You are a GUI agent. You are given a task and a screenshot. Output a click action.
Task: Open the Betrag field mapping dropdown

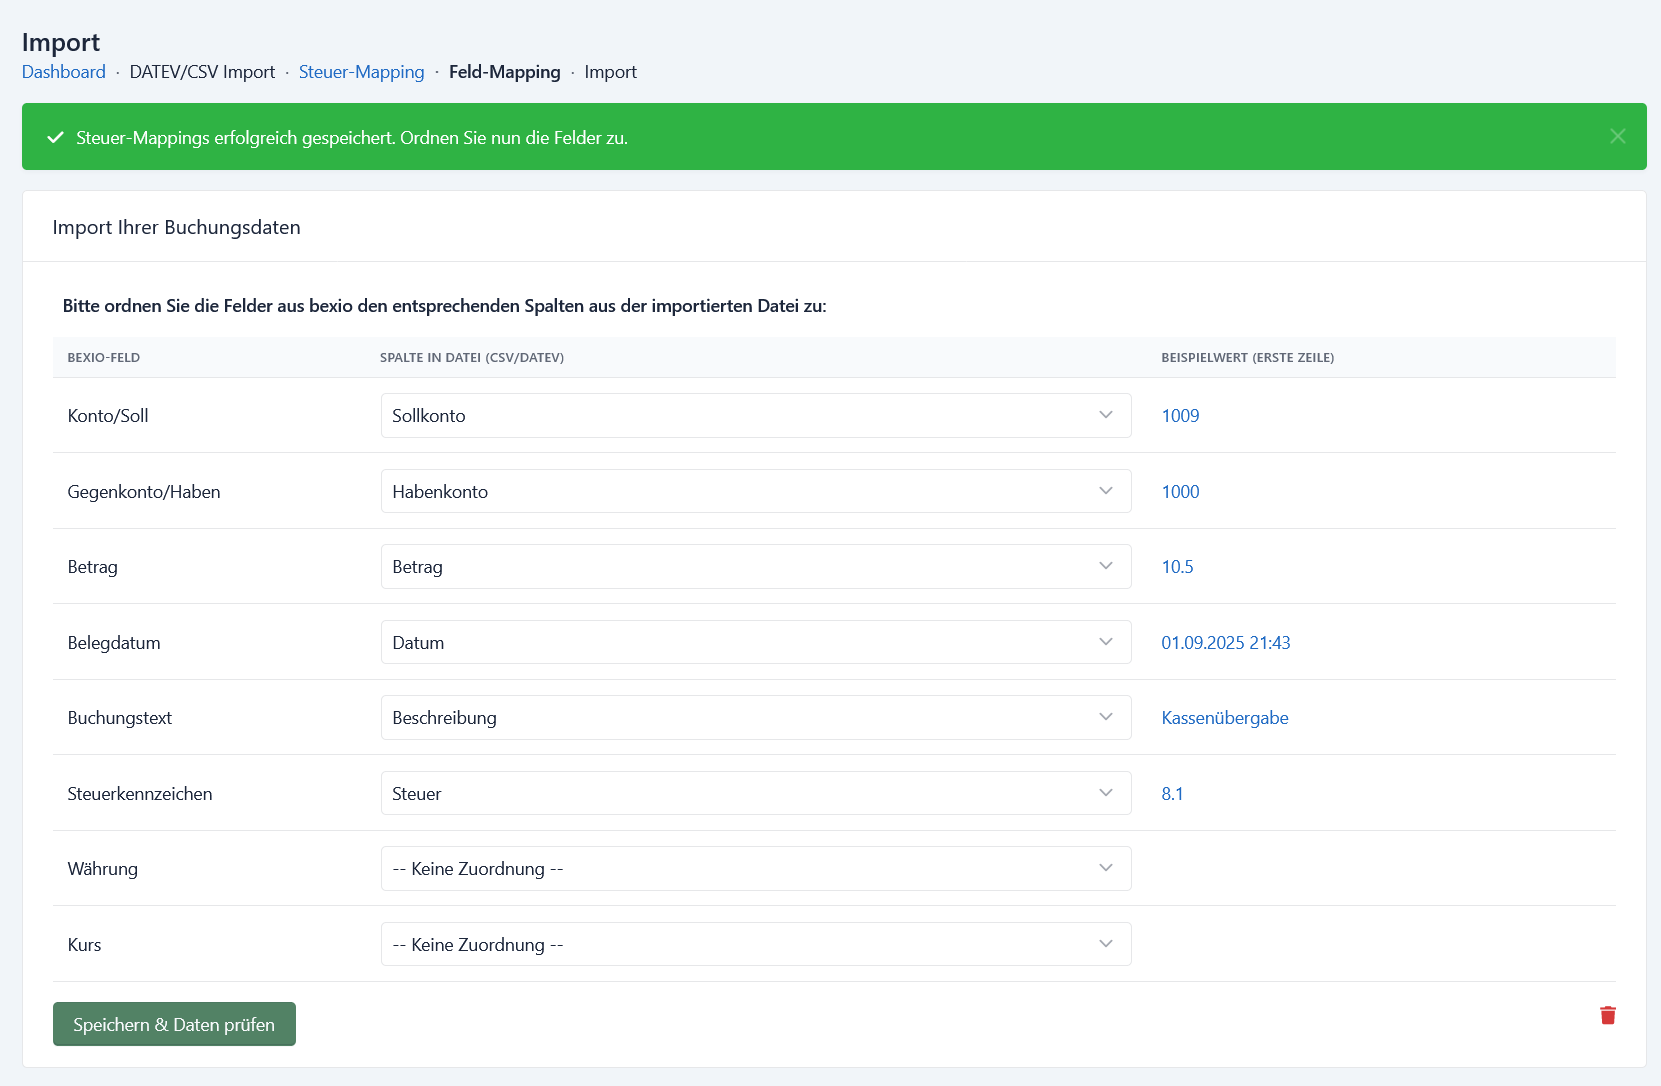click(x=755, y=566)
